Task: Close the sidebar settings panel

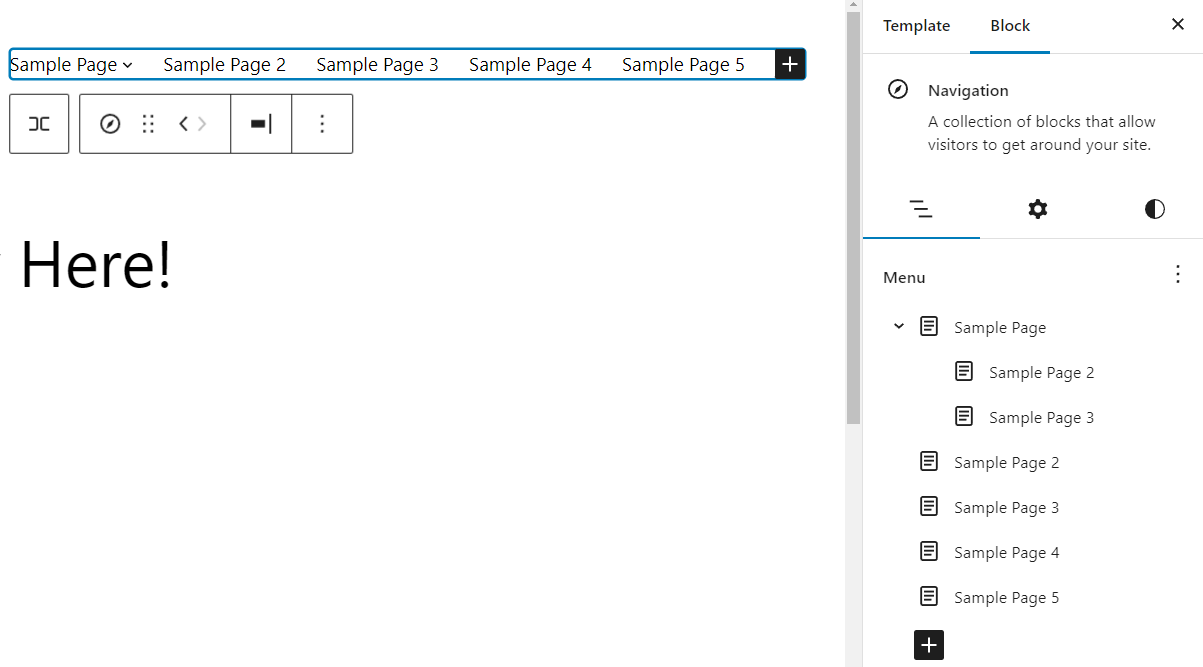Action: pyautogui.click(x=1177, y=24)
